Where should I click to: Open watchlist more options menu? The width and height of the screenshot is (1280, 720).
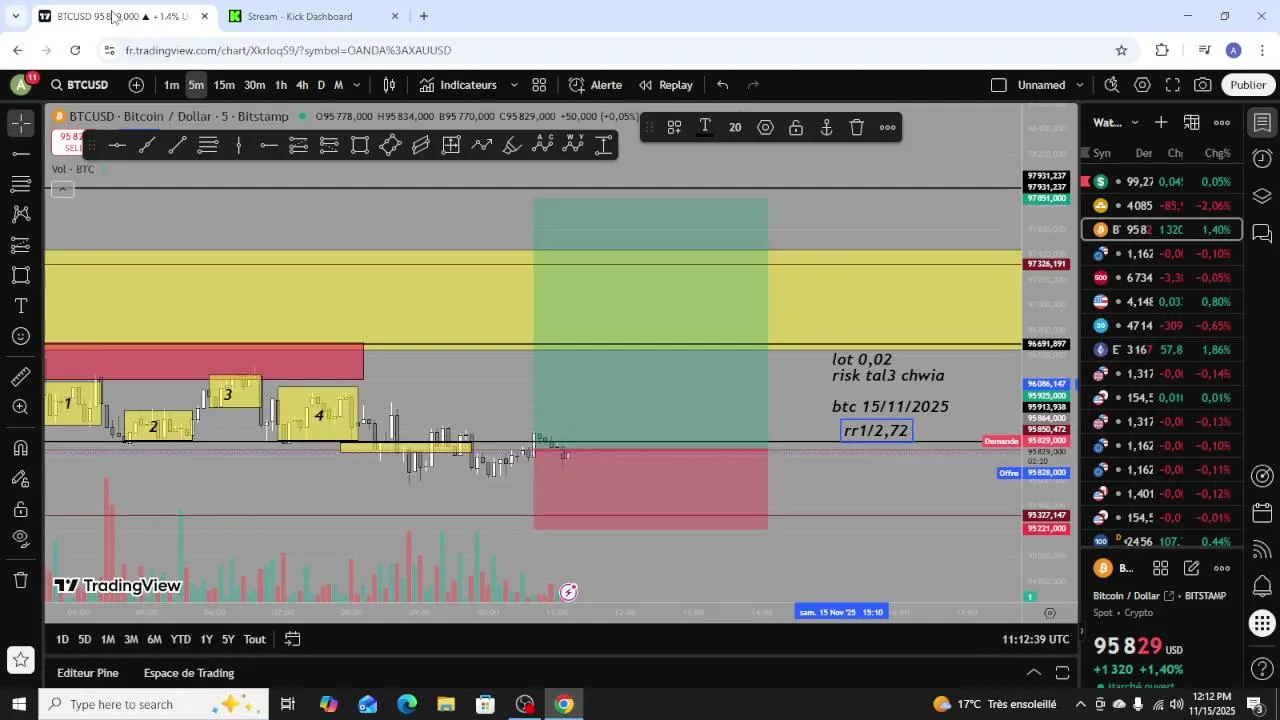pyautogui.click(x=1222, y=123)
